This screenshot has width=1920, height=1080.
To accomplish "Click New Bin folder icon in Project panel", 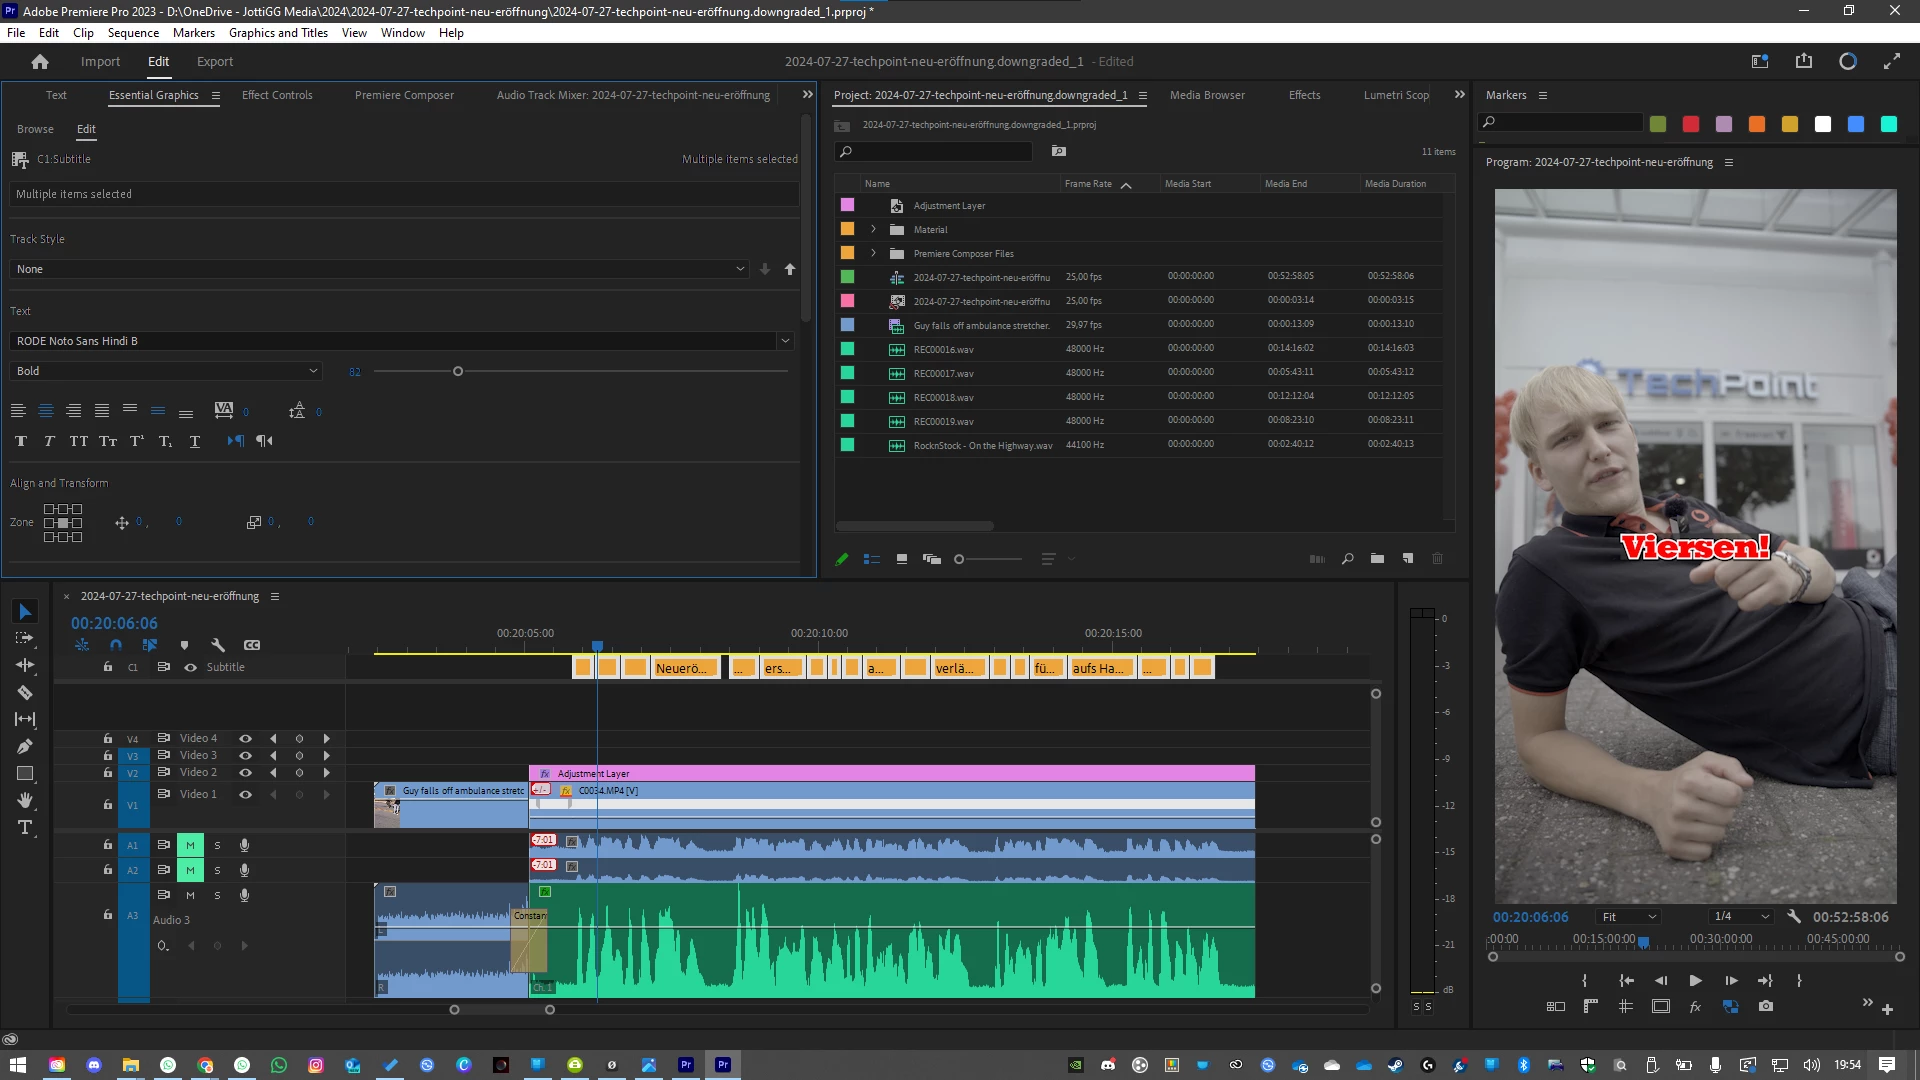I will point(1377,559).
